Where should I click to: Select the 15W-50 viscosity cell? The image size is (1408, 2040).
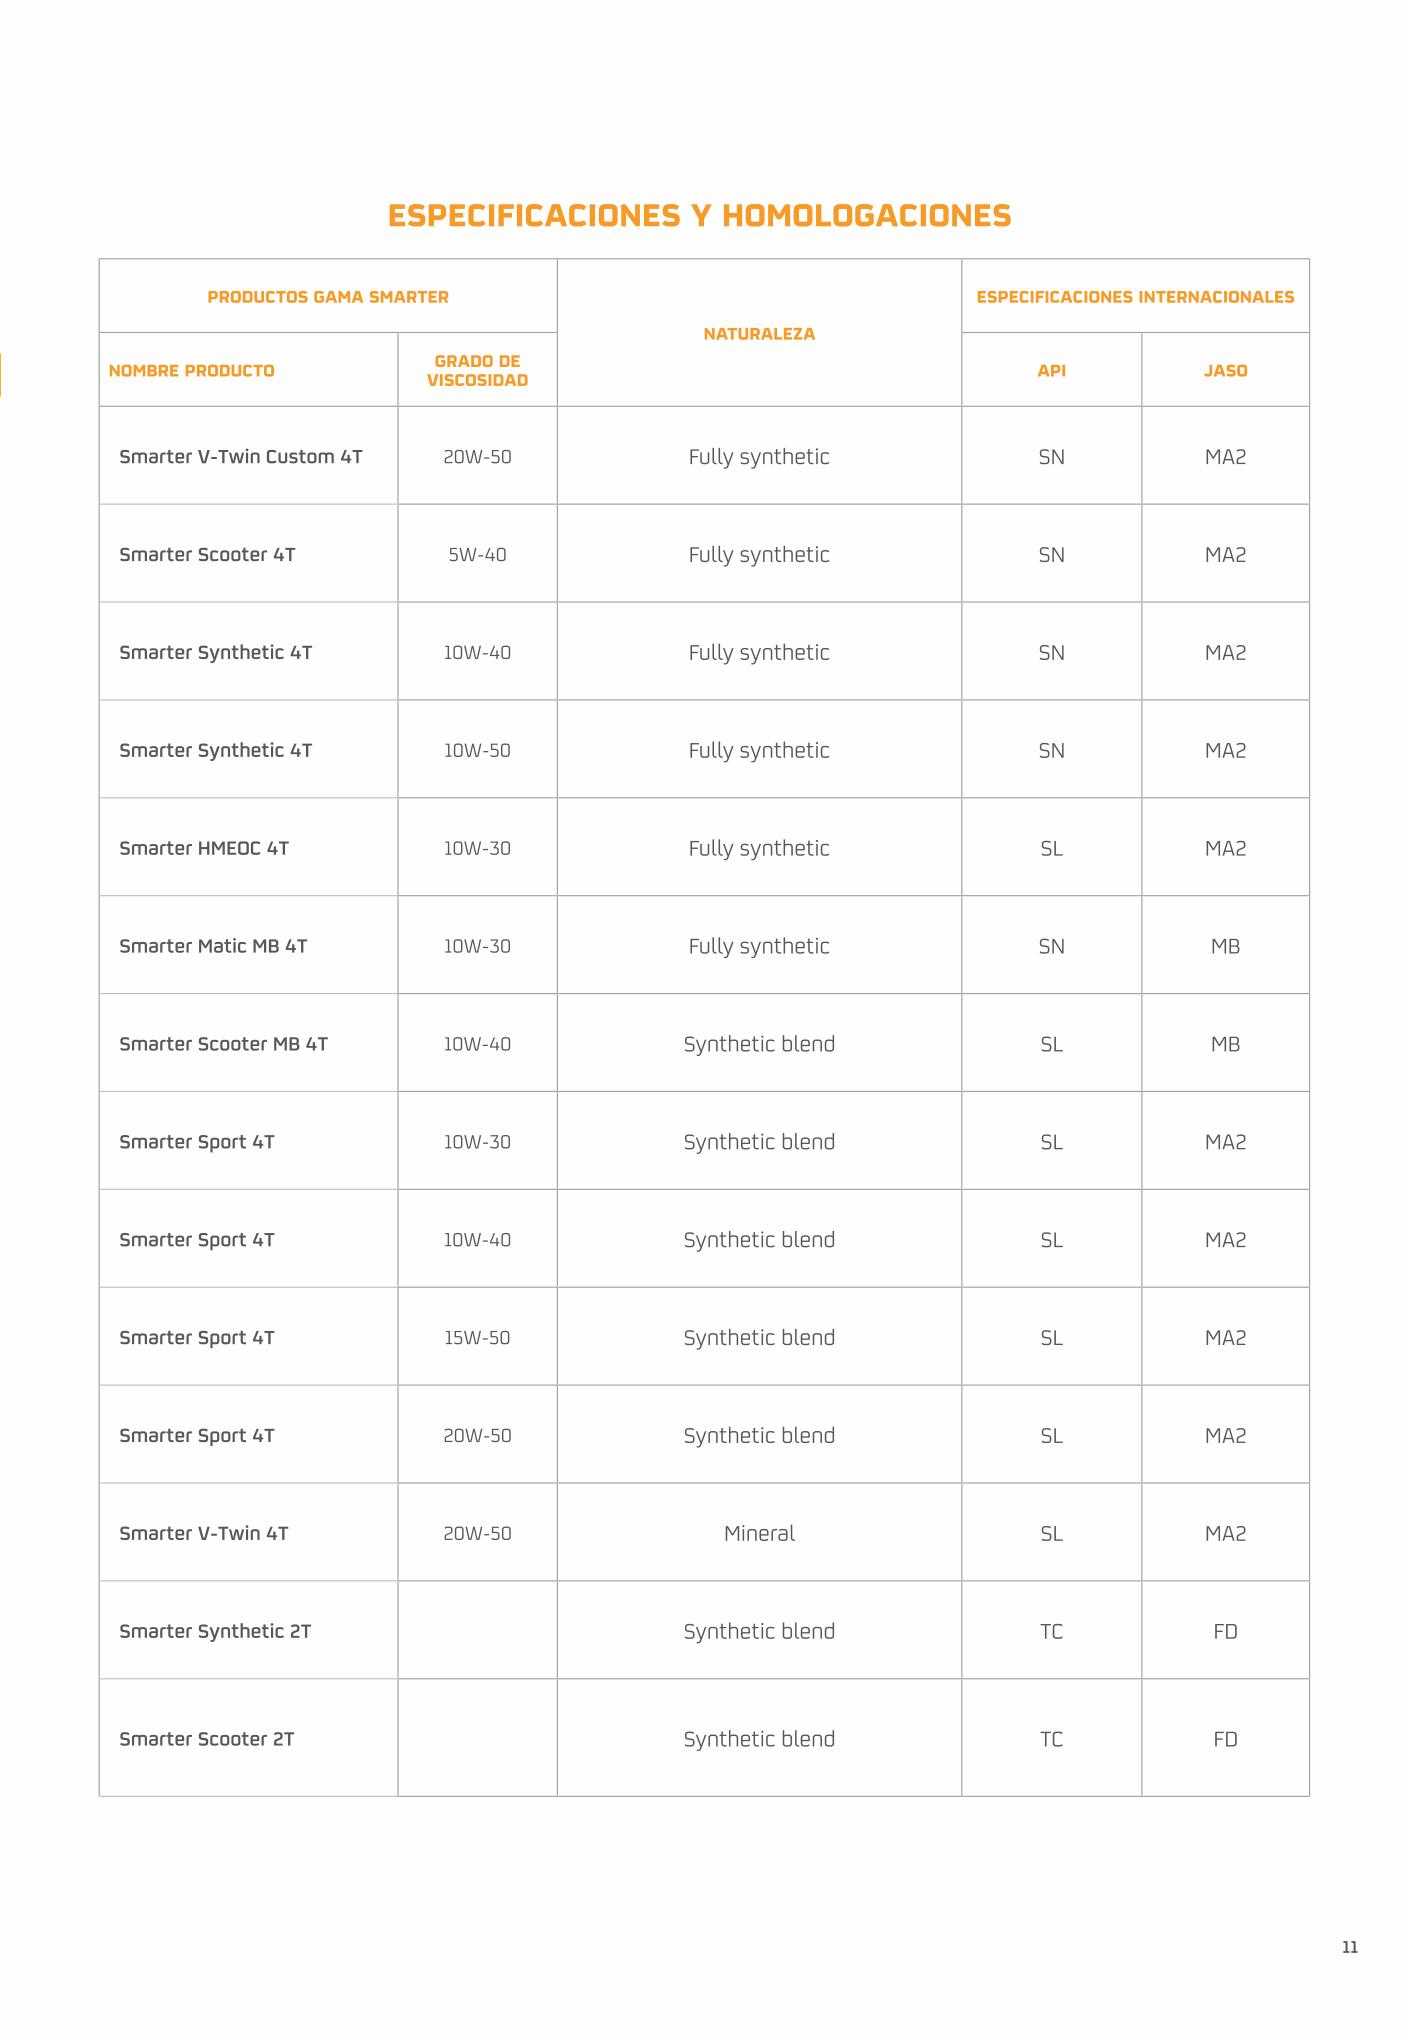pos(477,1338)
